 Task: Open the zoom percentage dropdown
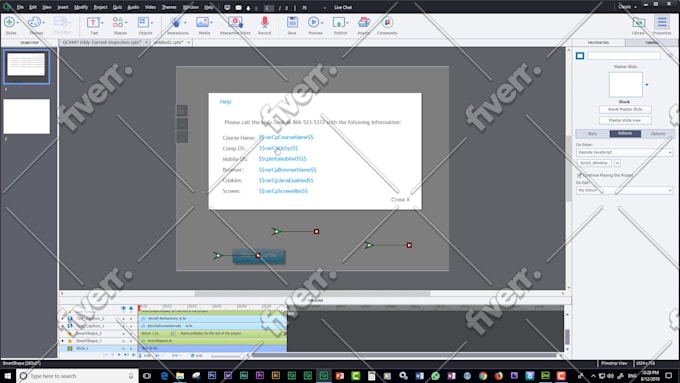325,8
